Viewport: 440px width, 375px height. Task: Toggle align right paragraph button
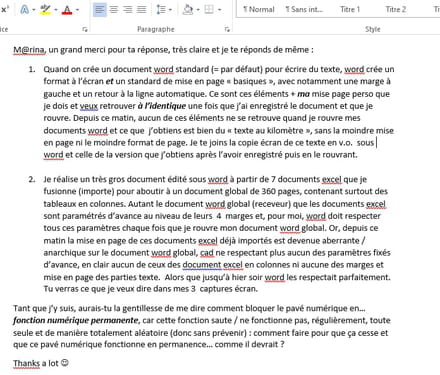click(x=128, y=9)
